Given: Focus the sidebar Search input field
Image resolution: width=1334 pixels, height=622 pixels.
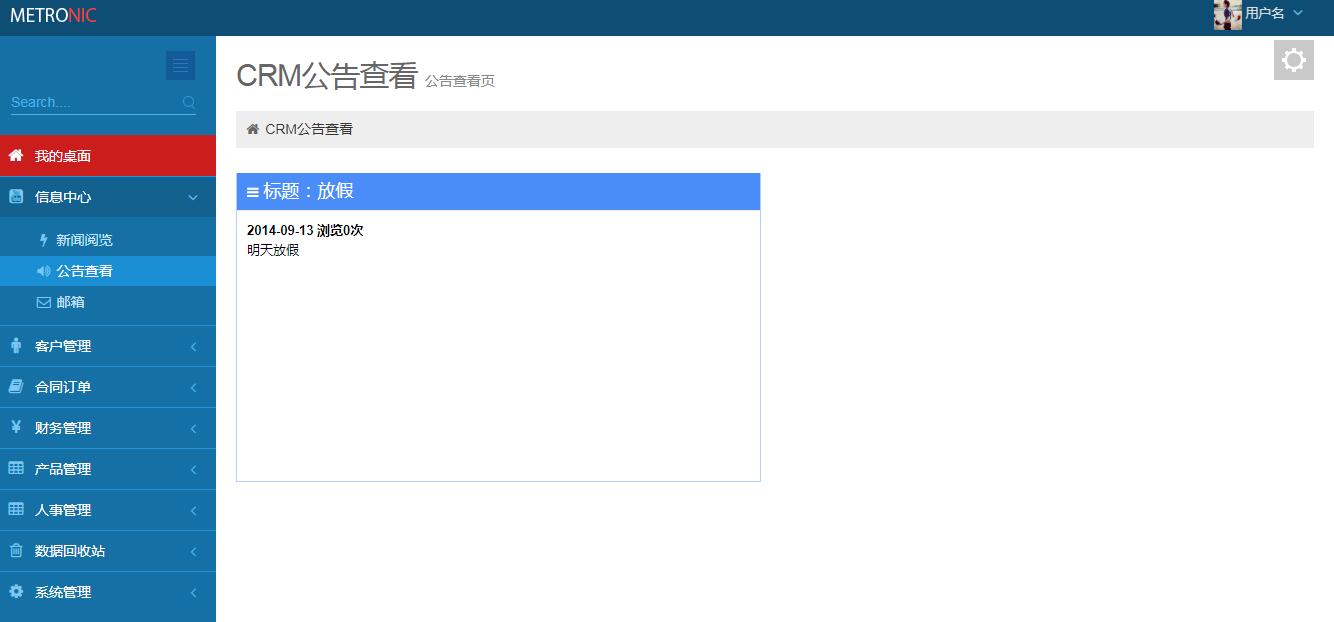Looking at the screenshot, I should click(95, 102).
